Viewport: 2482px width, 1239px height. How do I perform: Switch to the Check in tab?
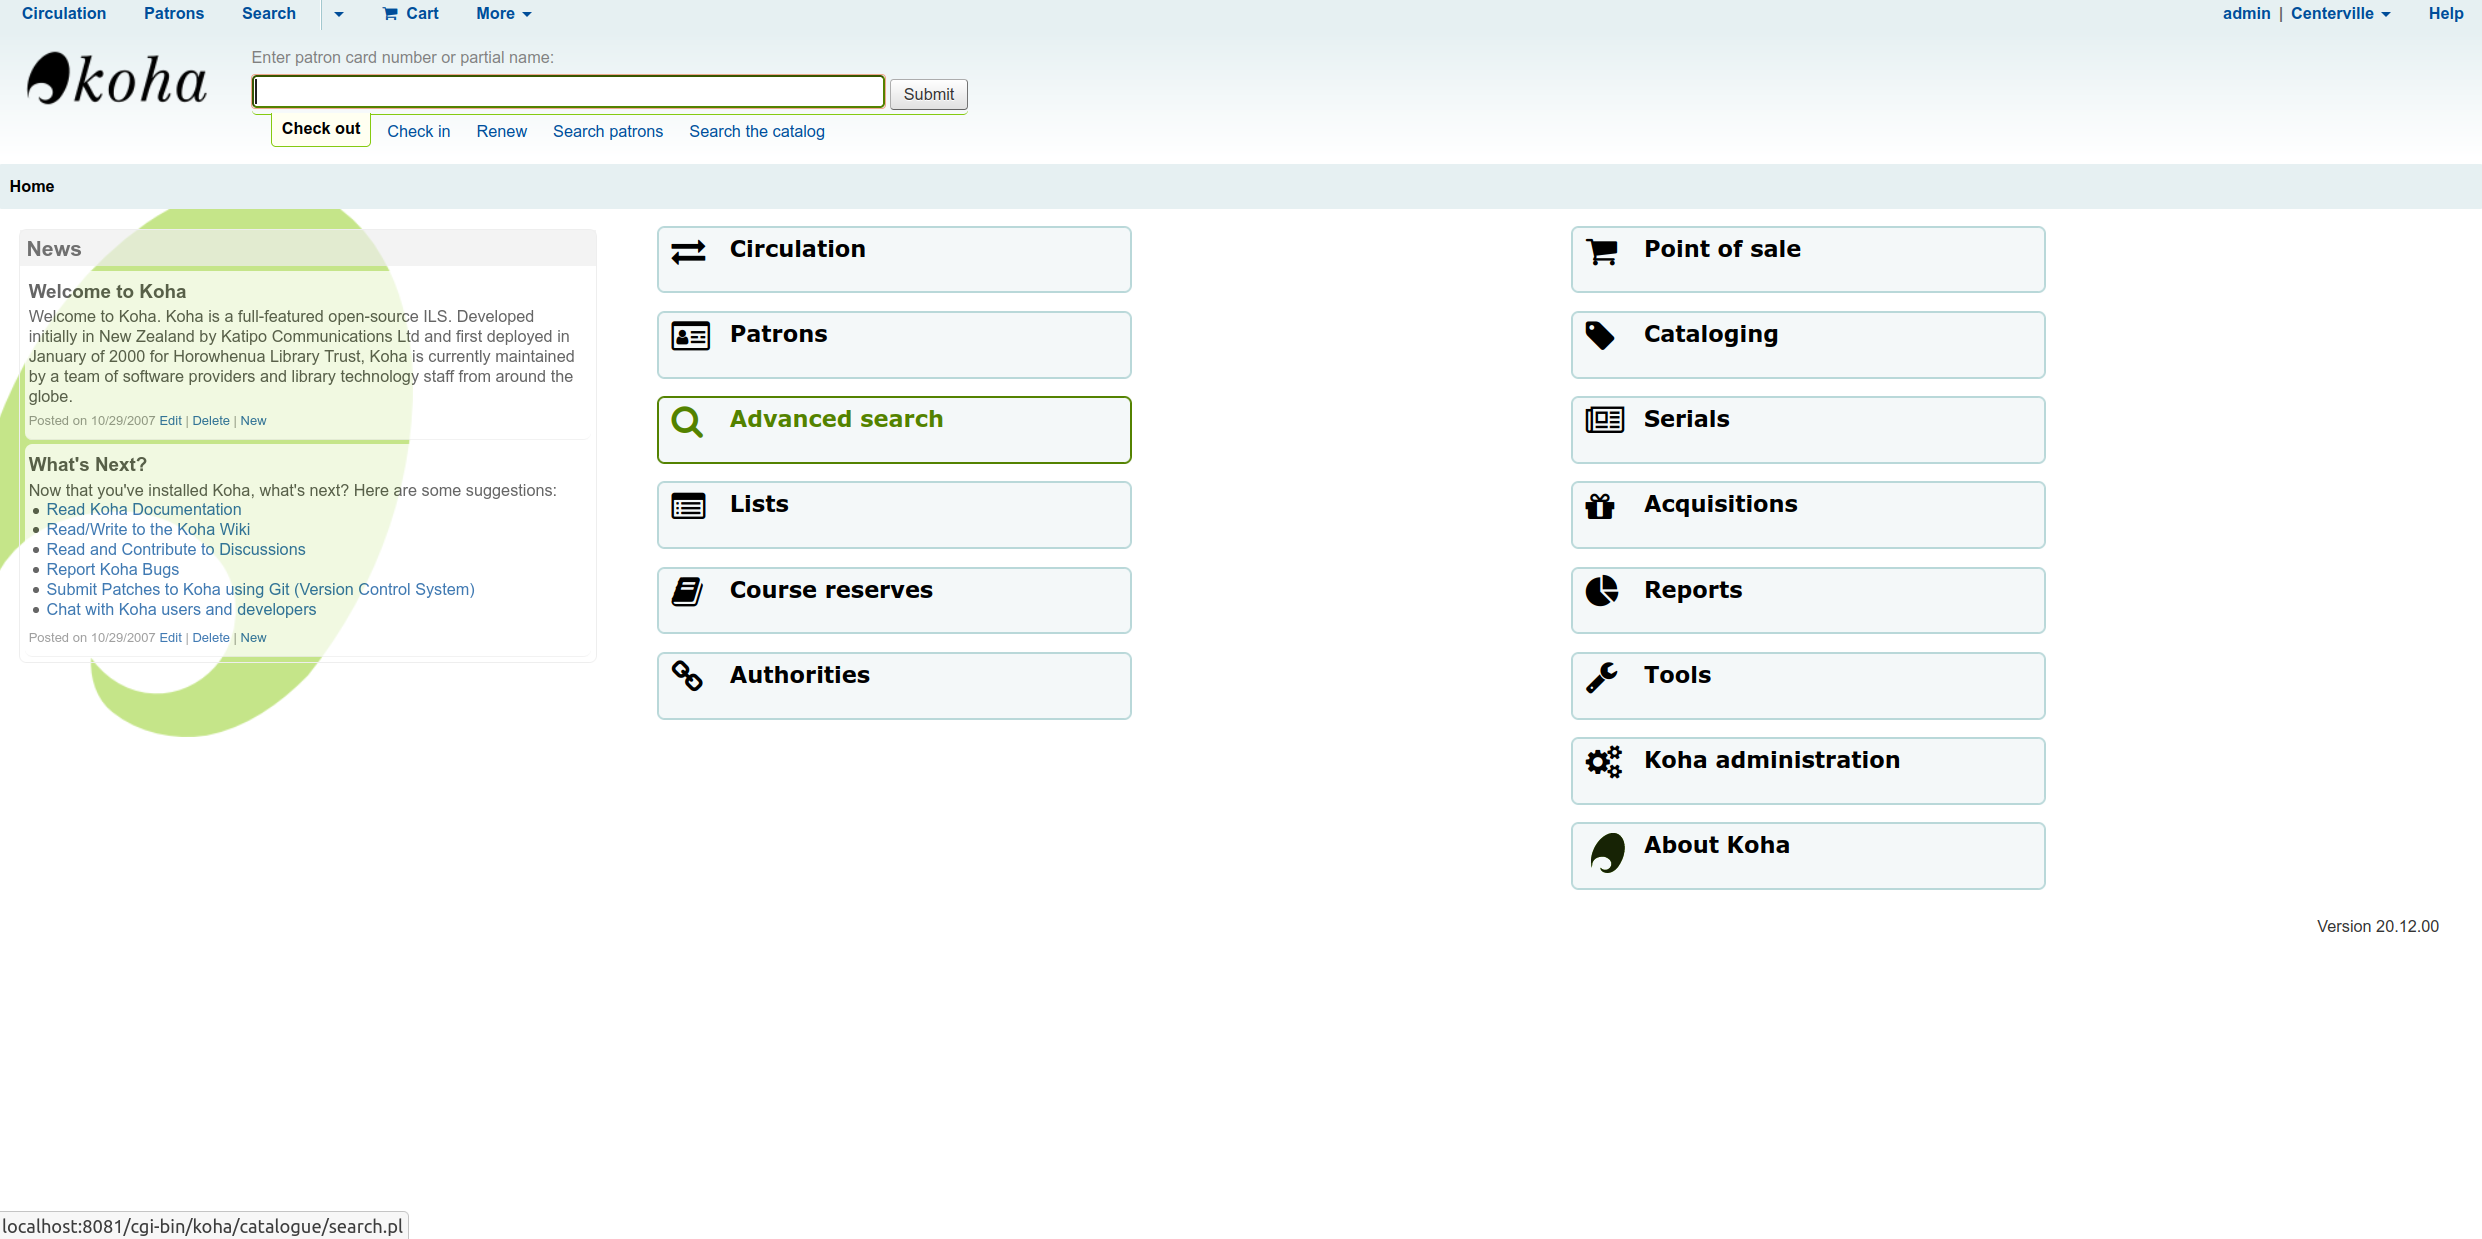pyautogui.click(x=418, y=131)
